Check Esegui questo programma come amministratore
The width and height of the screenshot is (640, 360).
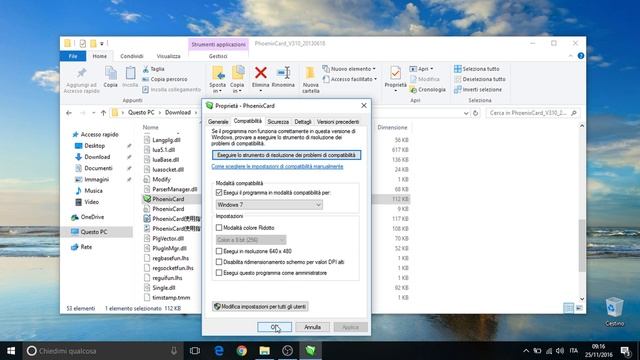[x=219, y=273]
